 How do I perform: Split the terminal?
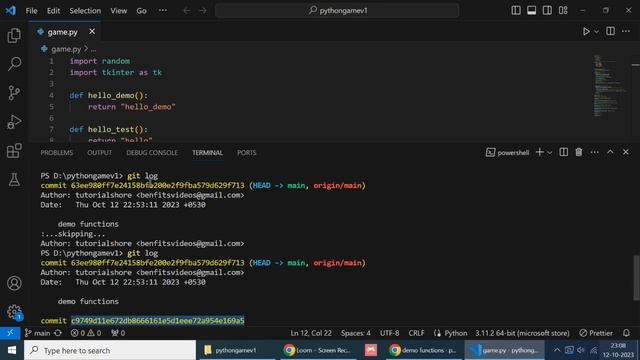[563, 152]
